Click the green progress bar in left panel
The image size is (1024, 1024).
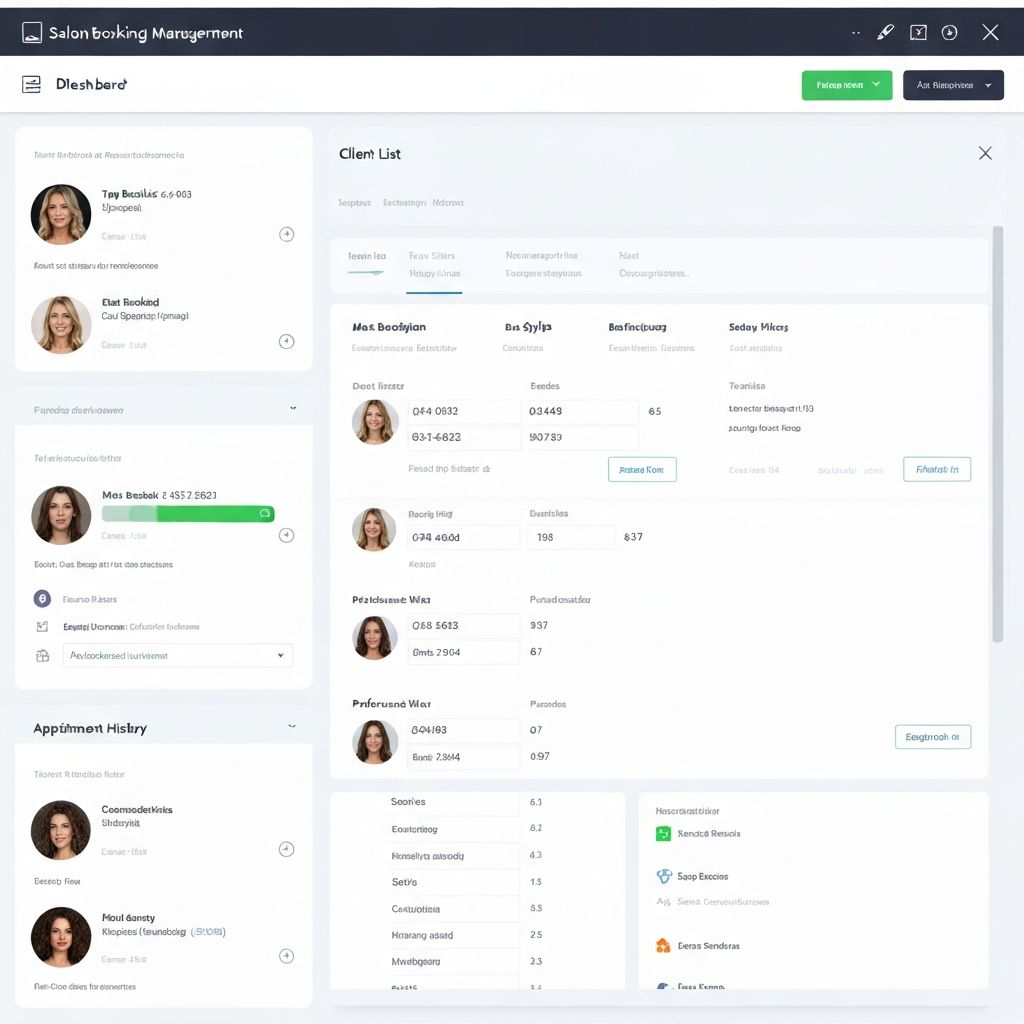pos(188,513)
